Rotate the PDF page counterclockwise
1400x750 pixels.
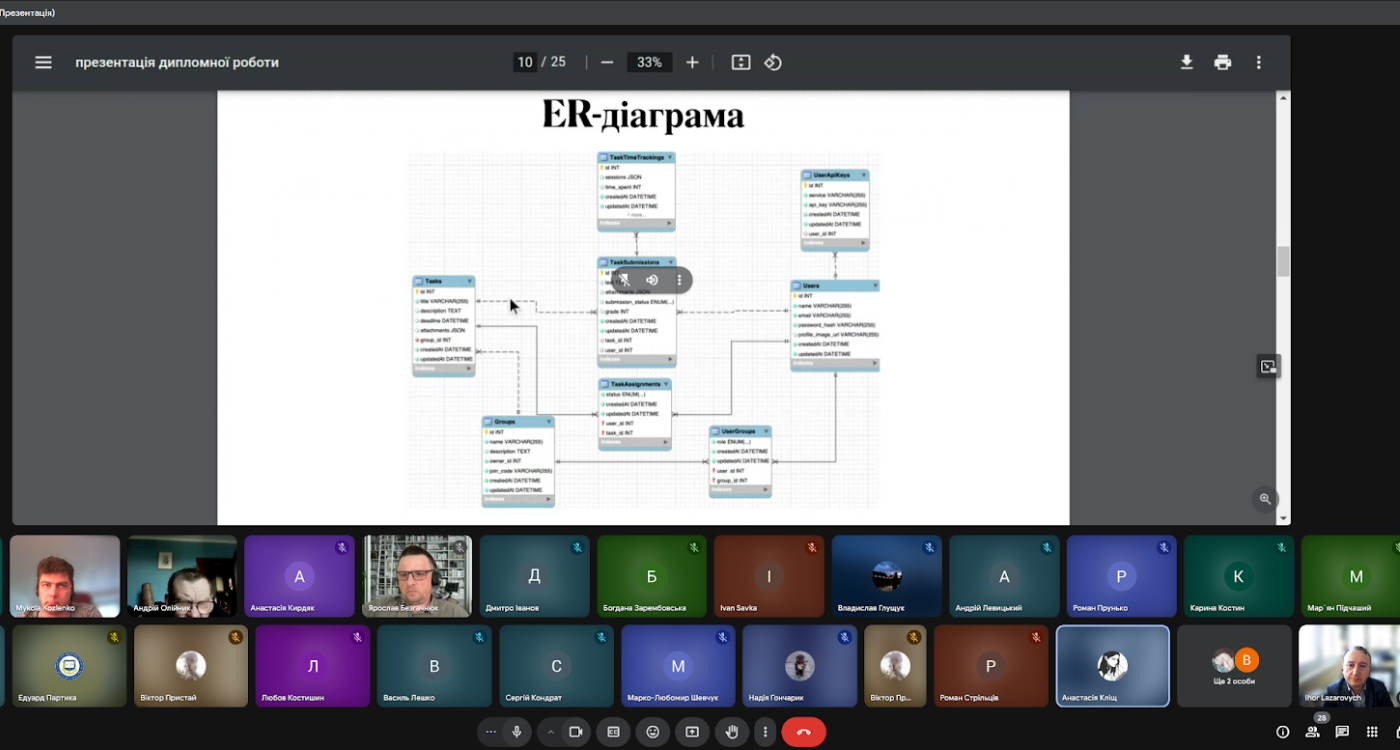pos(773,62)
